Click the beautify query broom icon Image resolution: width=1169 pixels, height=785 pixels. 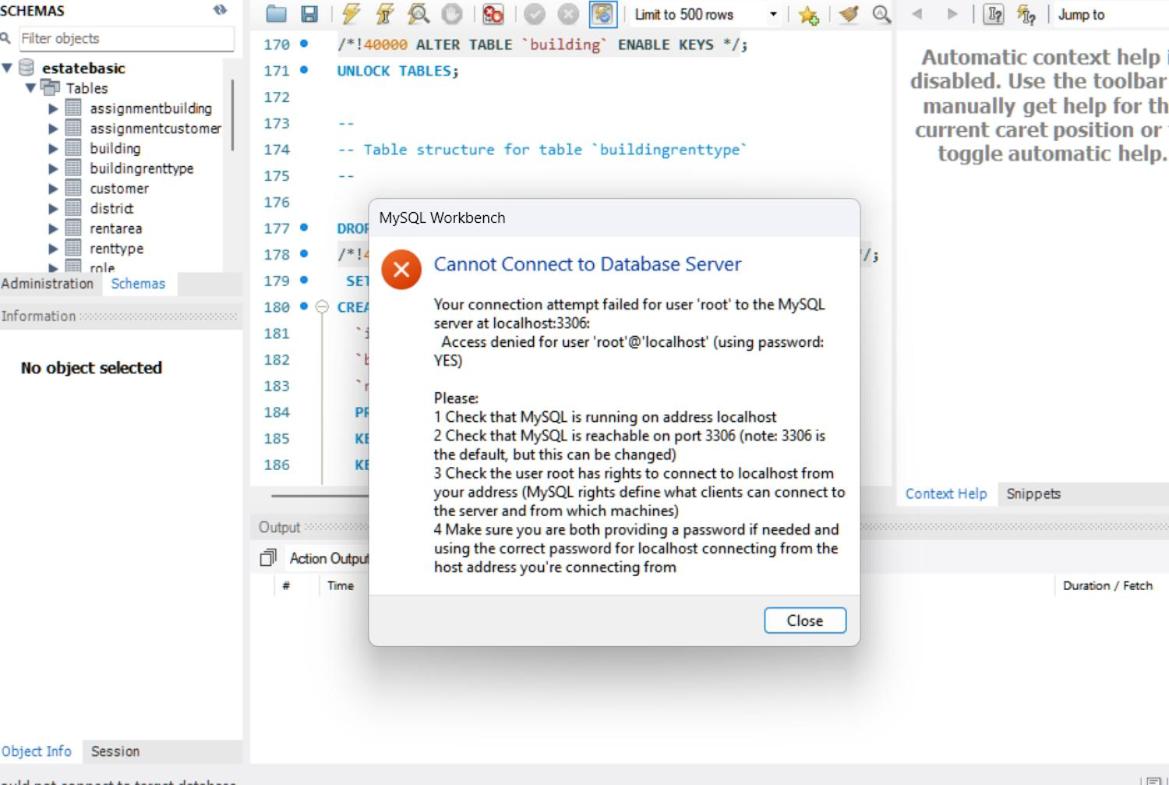[x=849, y=15]
